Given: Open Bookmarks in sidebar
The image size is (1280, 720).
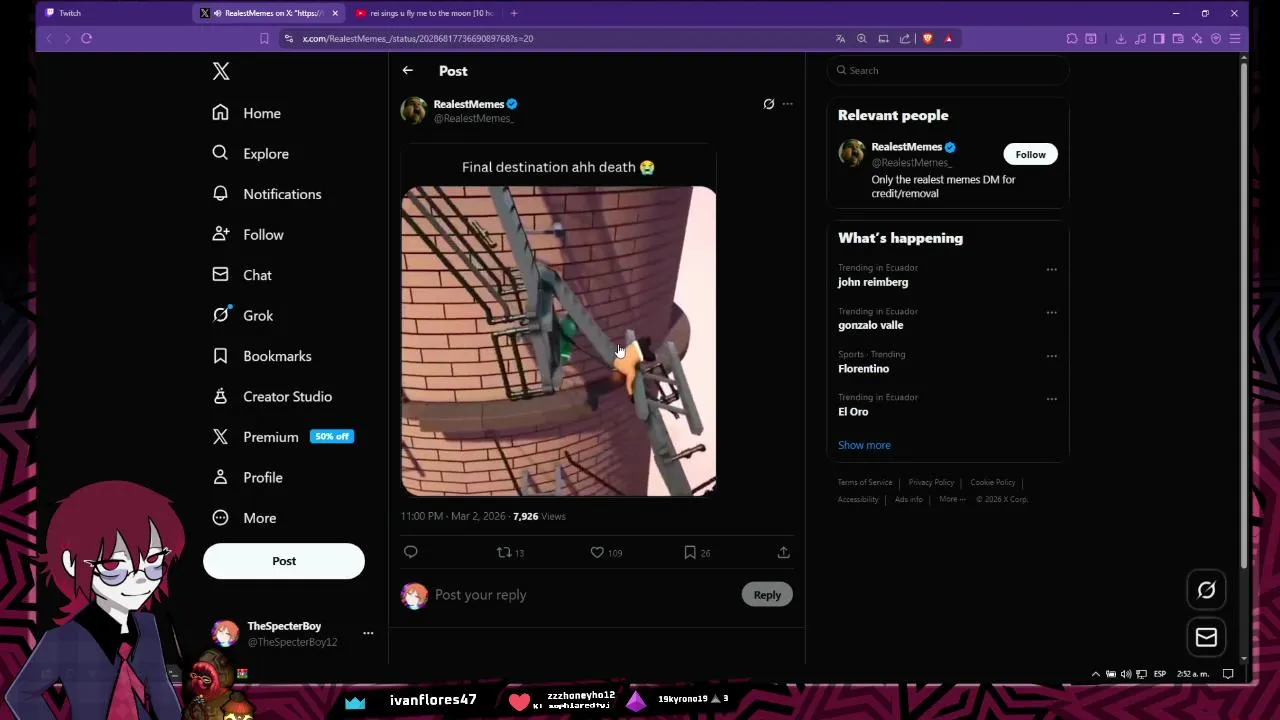Looking at the screenshot, I should (262, 356).
